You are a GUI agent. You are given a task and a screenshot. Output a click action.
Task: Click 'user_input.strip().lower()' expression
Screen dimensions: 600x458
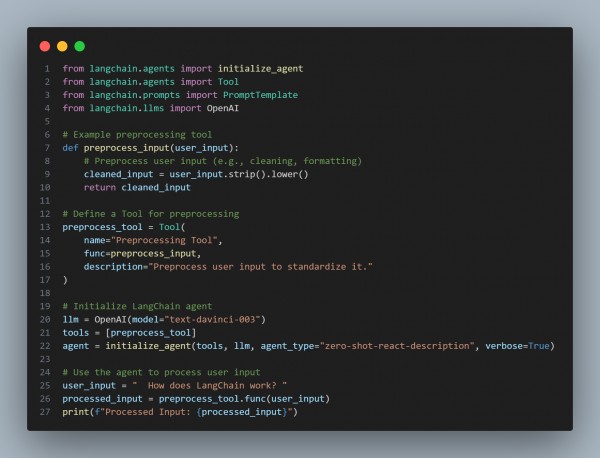pyautogui.click(x=239, y=174)
